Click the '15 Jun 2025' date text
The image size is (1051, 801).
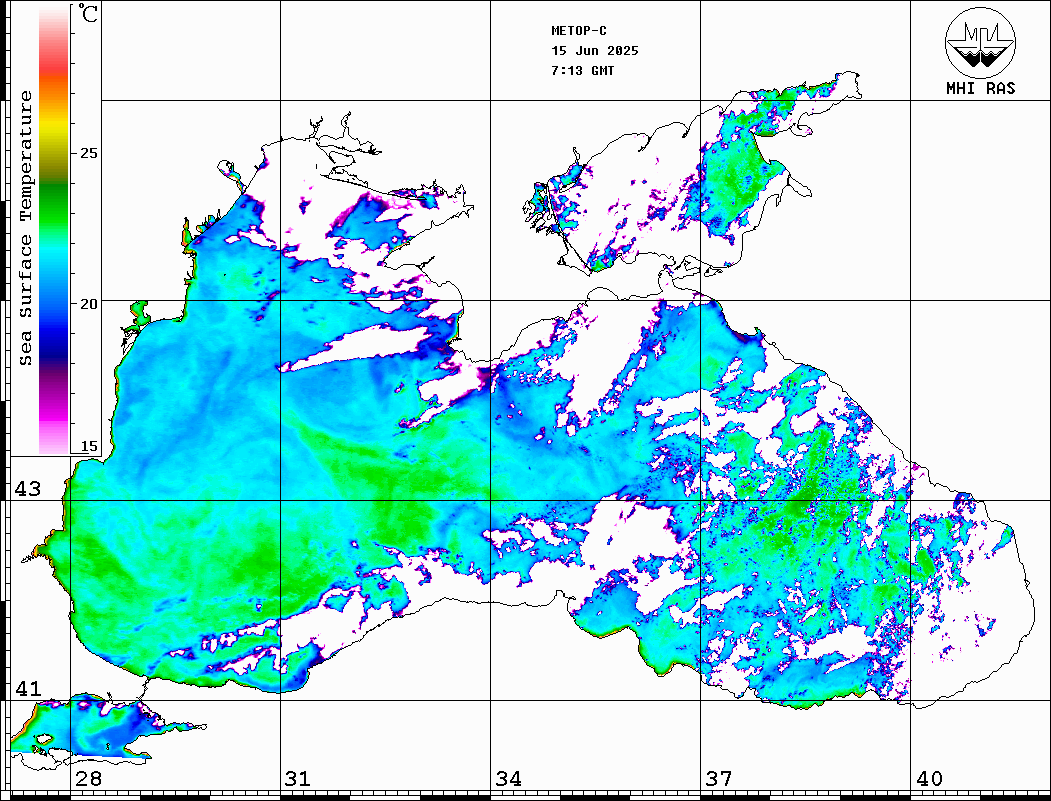pyautogui.click(x=595, y=51)
